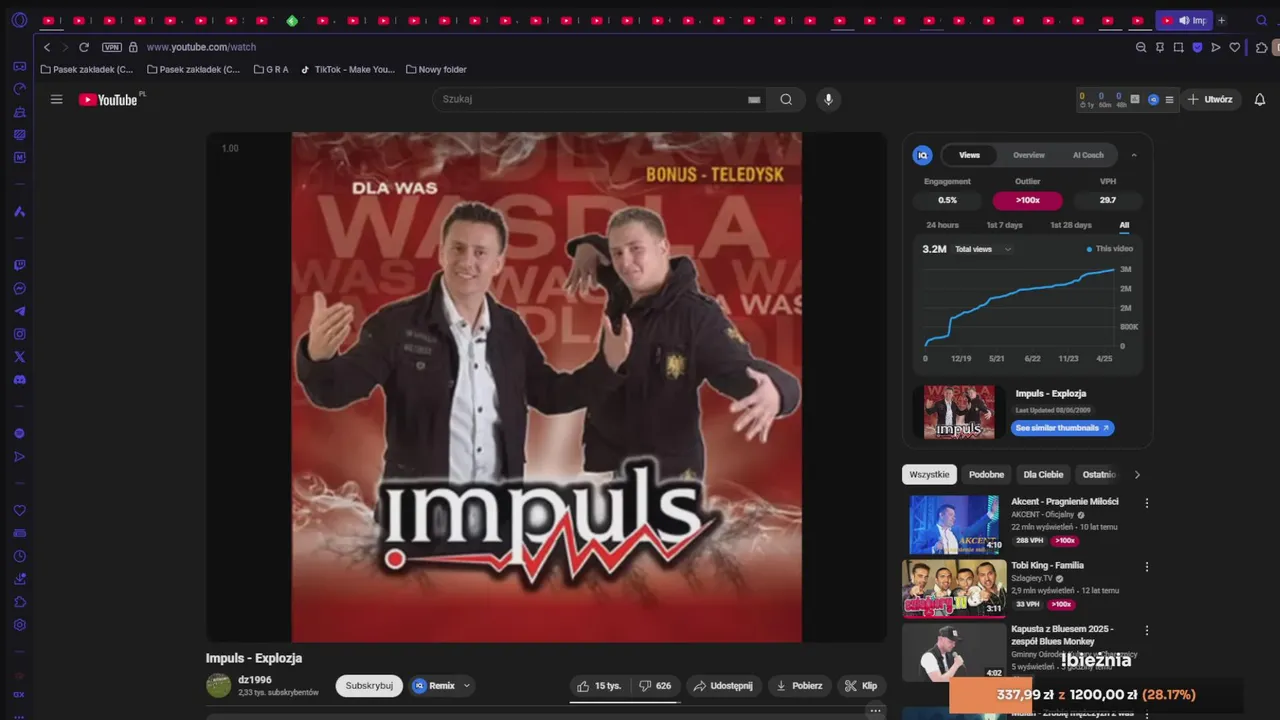Subscribe to dz1996 with Subskrybuj
The image size is (1280, 720).
[369, 686]
